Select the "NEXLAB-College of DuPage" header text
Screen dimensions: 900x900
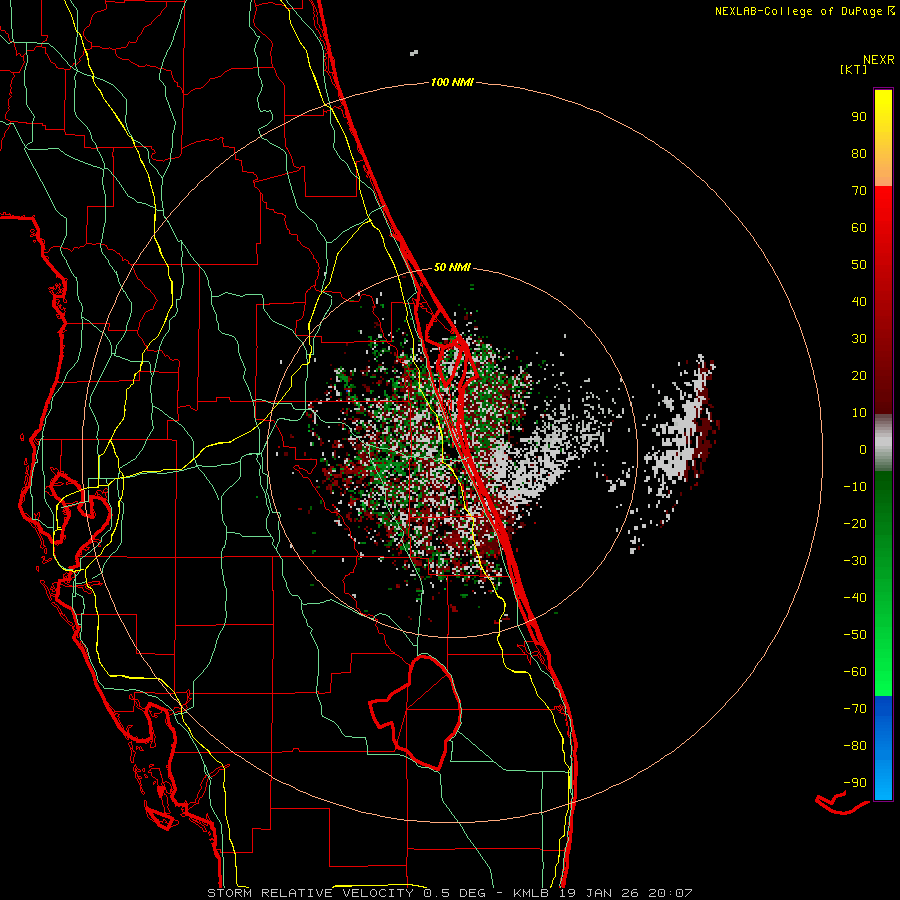(x=799, y=11)
